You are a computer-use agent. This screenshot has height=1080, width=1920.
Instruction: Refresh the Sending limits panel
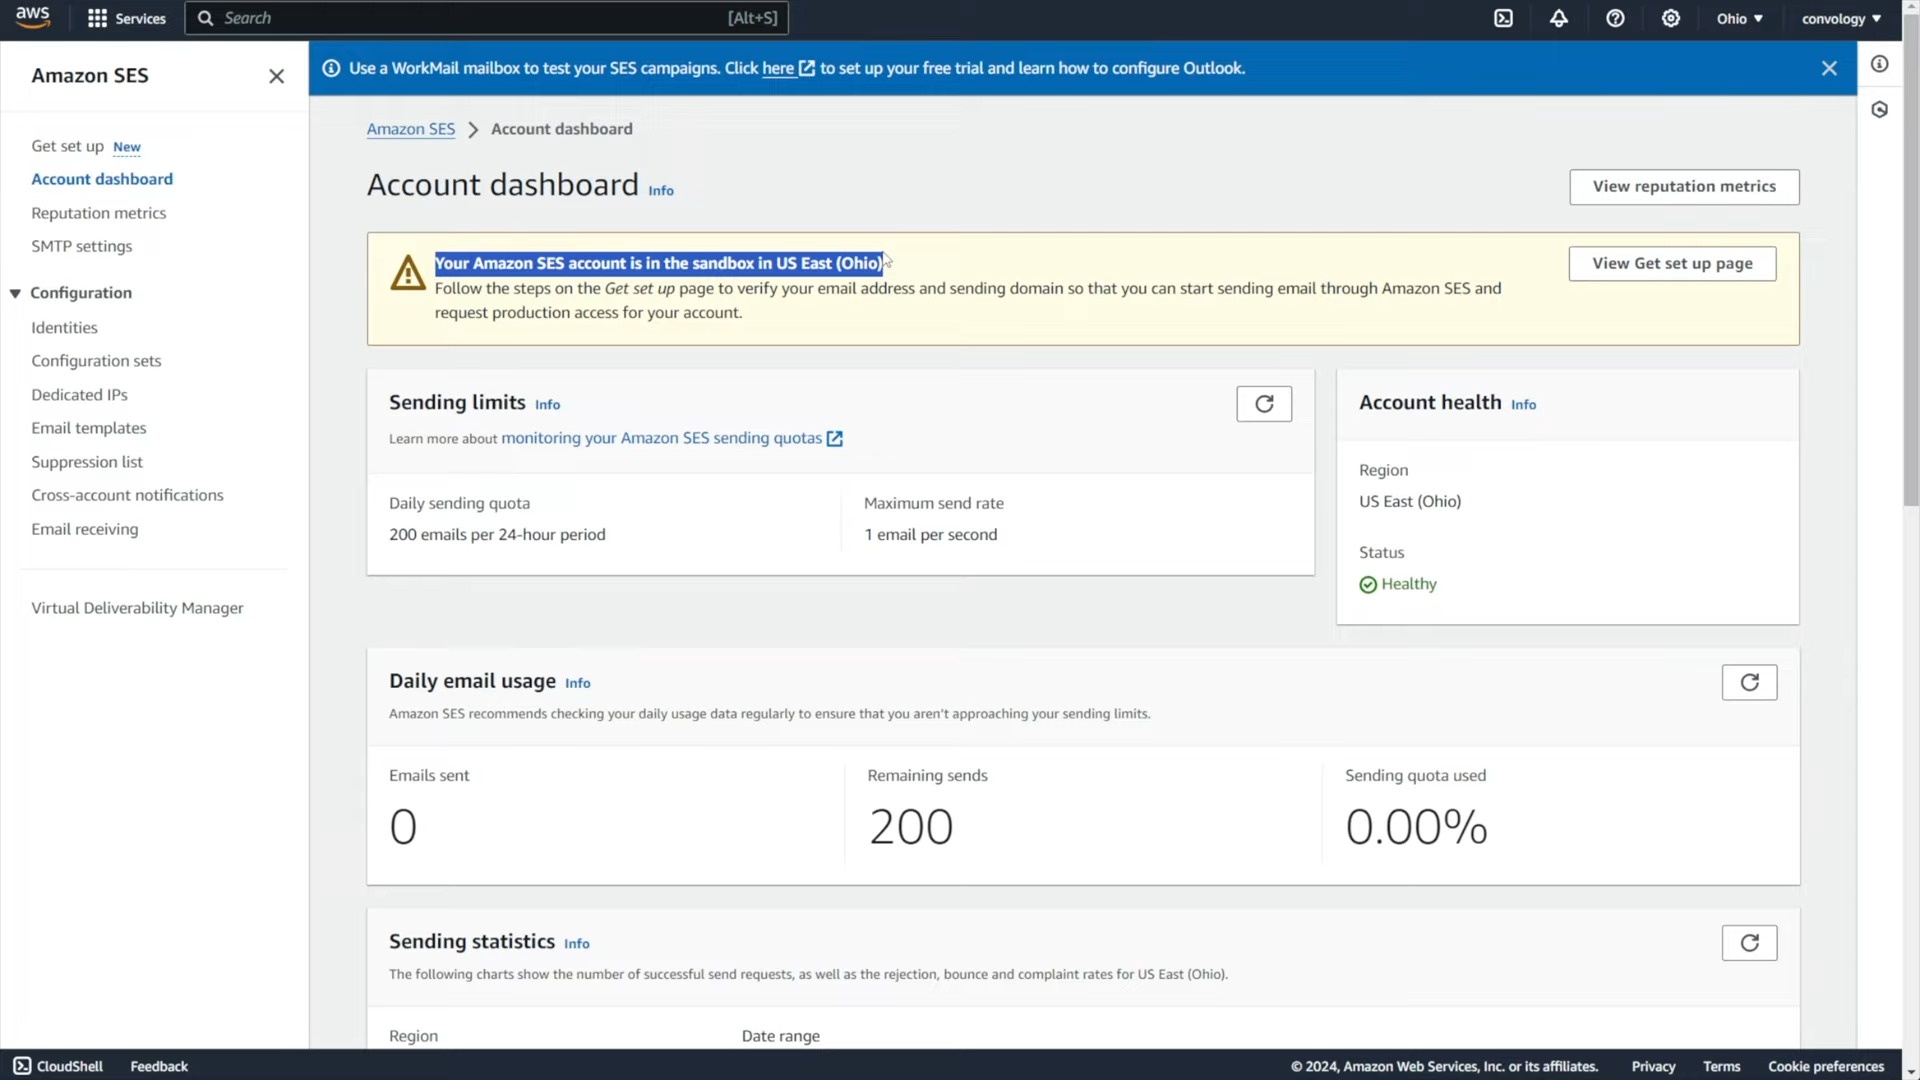1264,404
